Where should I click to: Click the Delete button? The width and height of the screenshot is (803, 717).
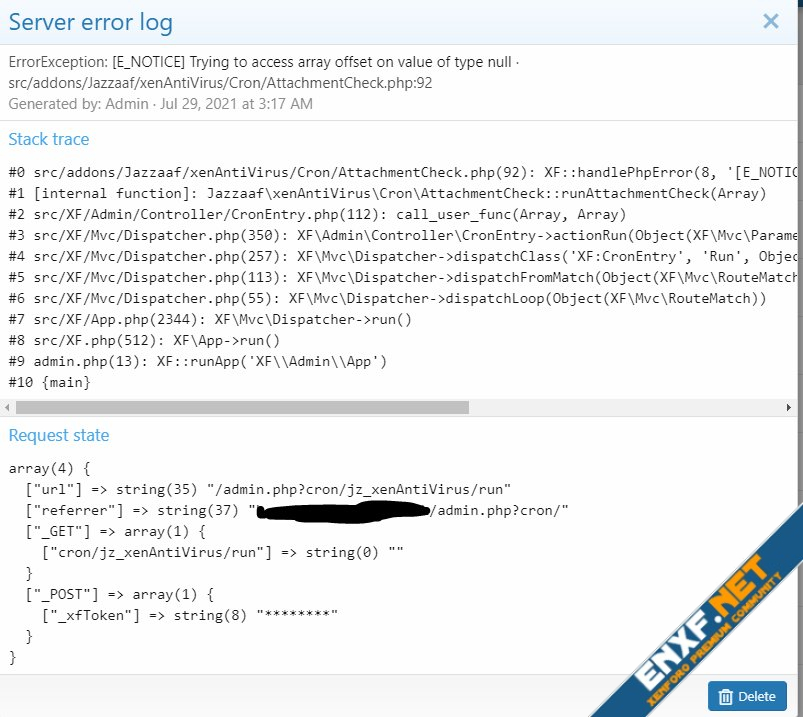click(747, 697)
